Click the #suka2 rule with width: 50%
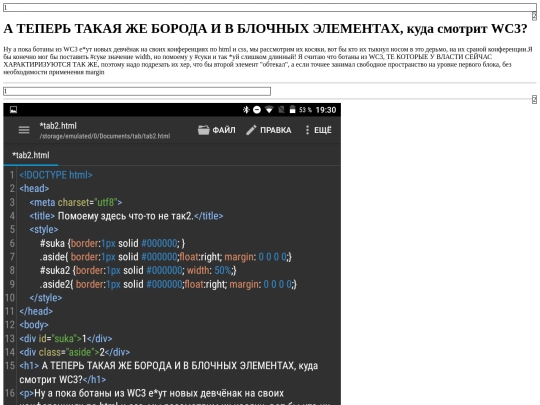This screenshot has height=405, width=540. pyautogui.click(x=138, y=270)
